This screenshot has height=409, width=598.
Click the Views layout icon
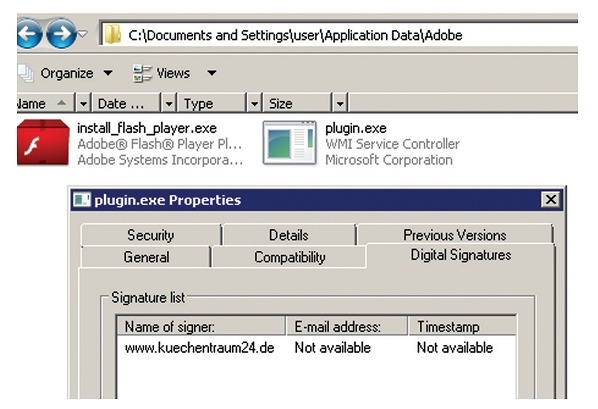click(x=142, y=73)
